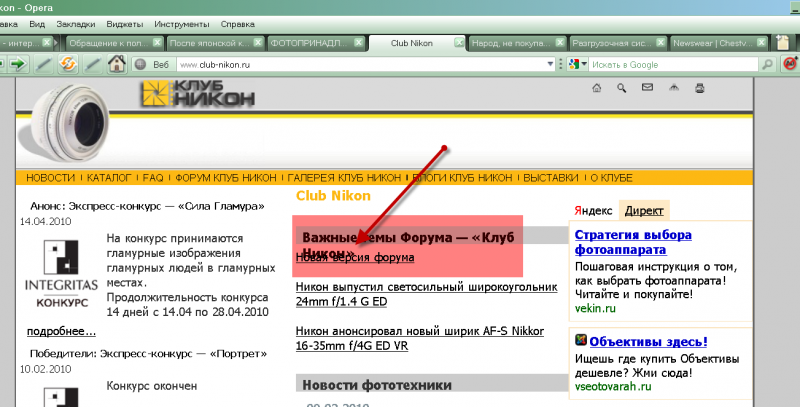
Task: Click the vseotovarah.ru ad address
Action: coord(613,386)
